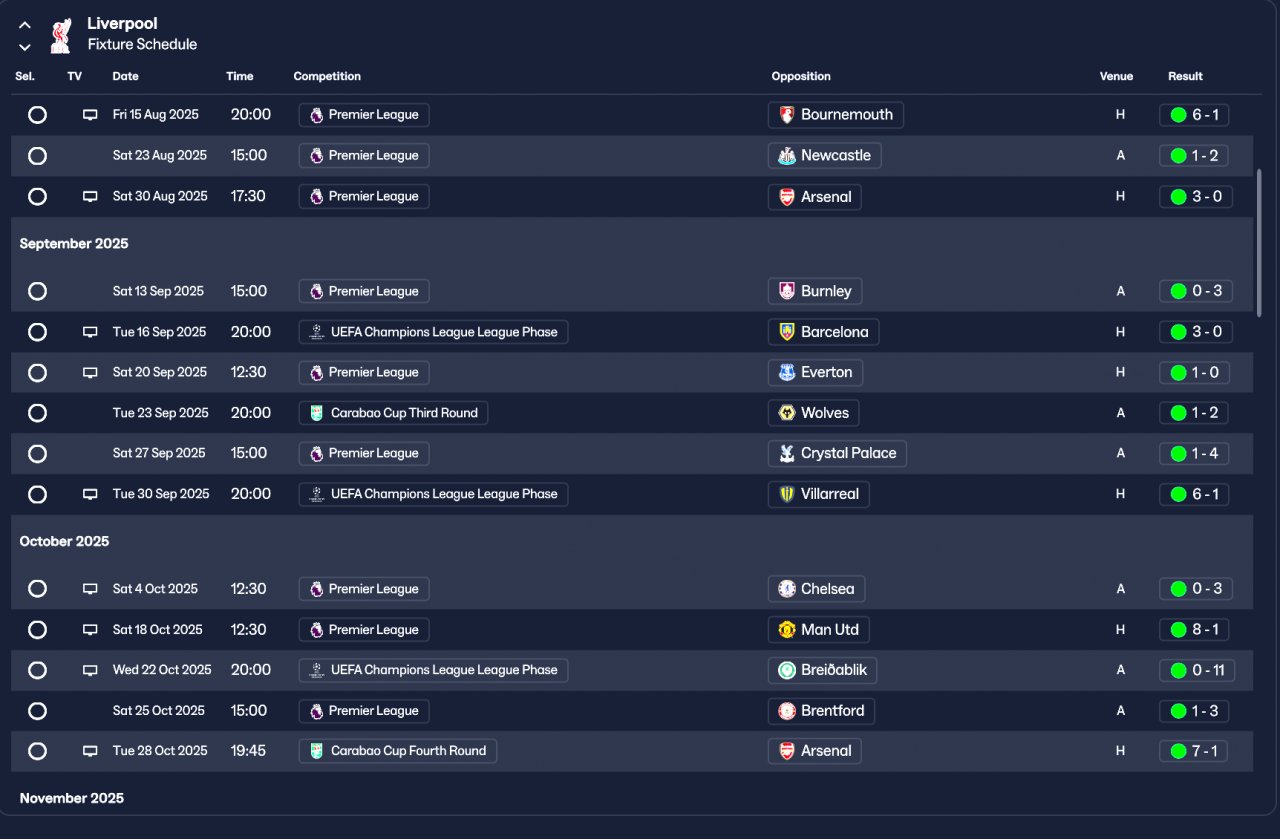Viewport: 1280px width, 839px height.
Task: Select the Villarreal fixture radio button
Action: pos(37,494)
